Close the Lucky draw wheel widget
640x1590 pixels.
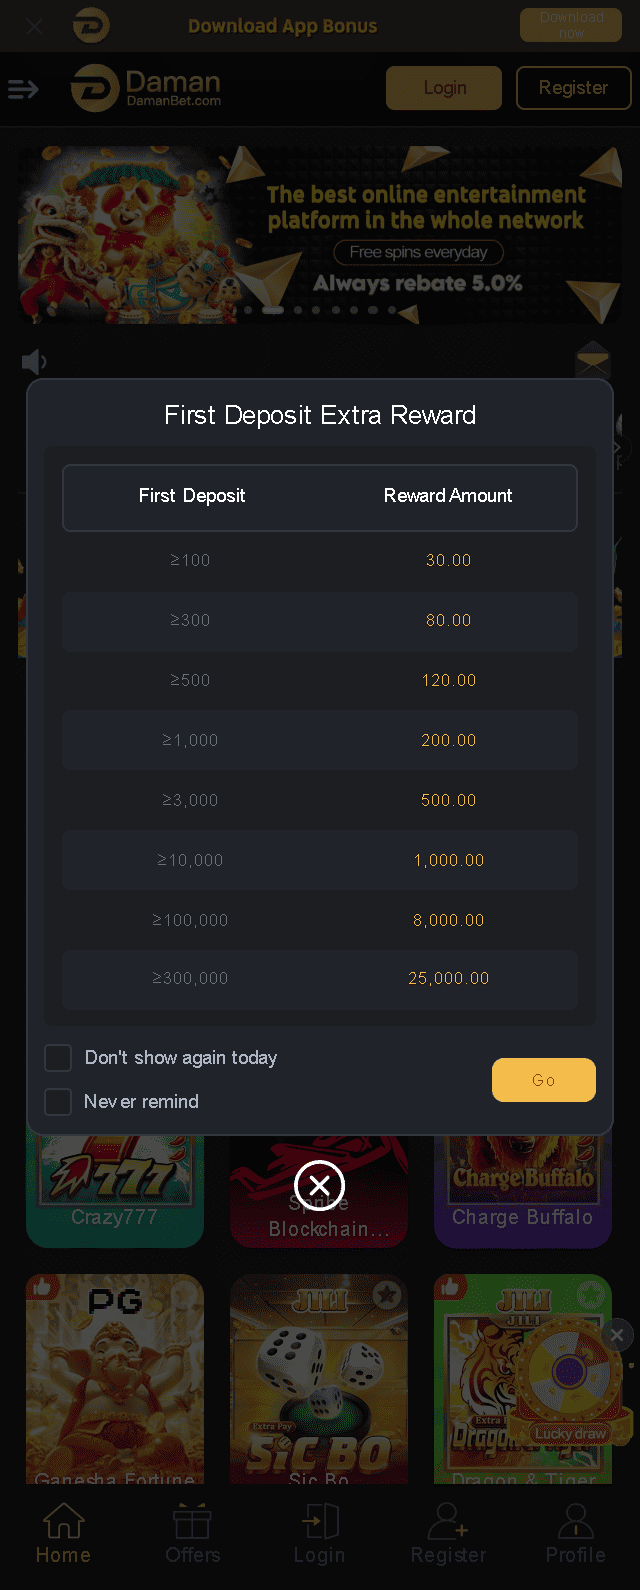click(x=617, y=1334)
